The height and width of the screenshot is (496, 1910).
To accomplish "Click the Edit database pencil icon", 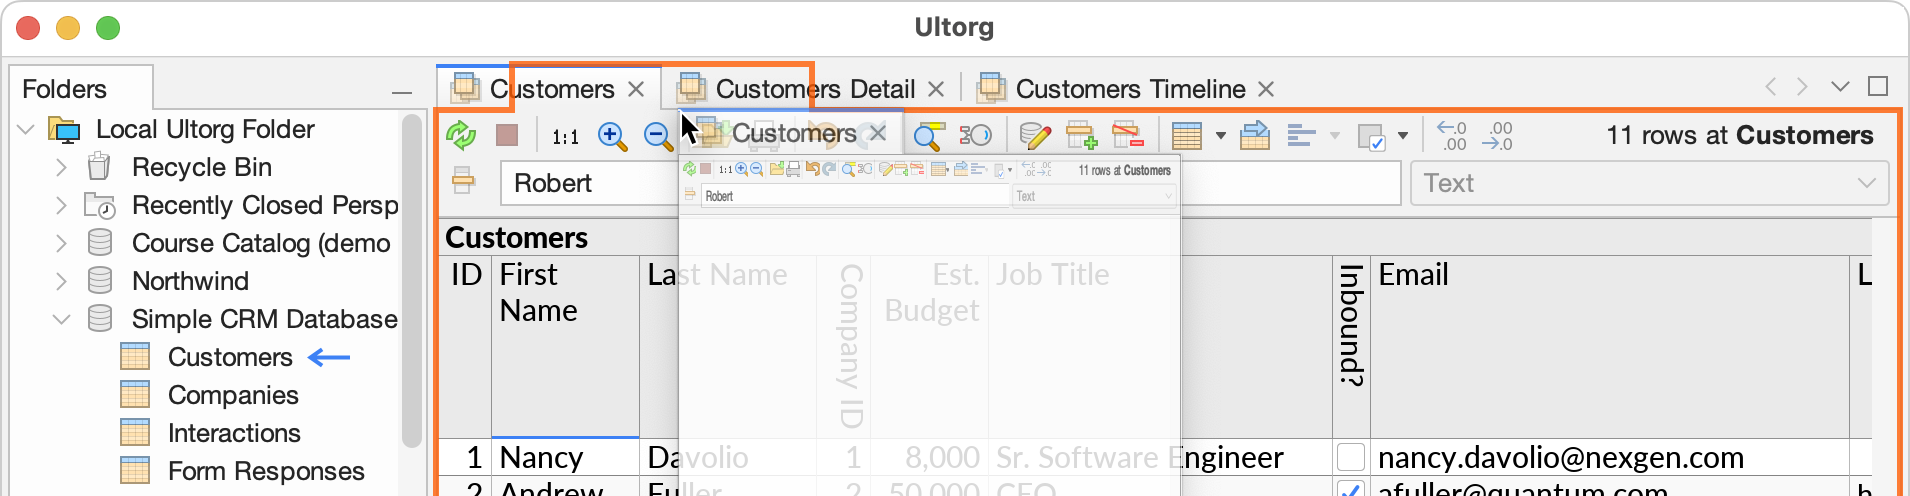I will point(1034,136).
